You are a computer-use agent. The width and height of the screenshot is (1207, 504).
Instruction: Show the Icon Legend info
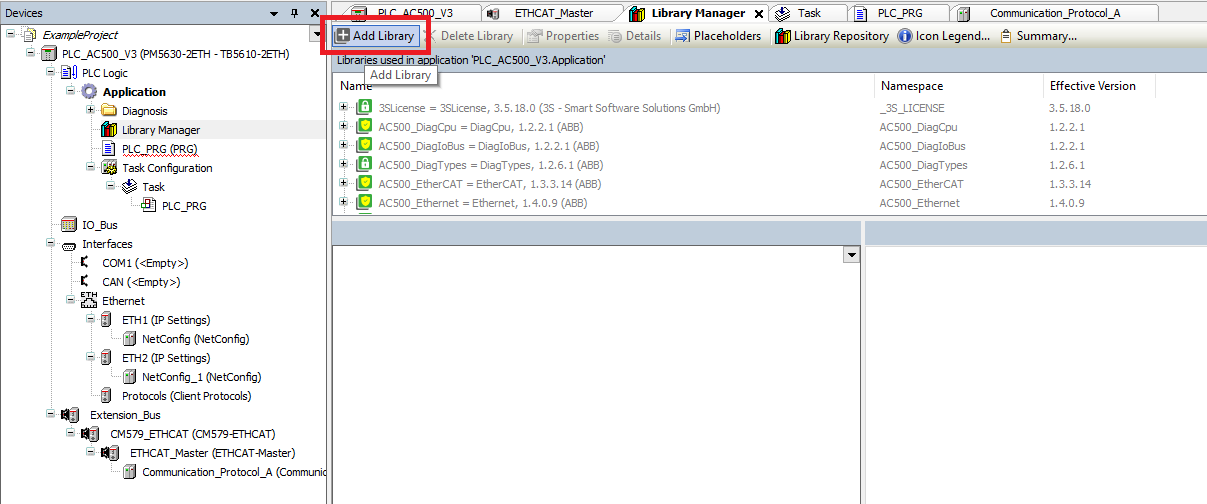coord(944,36)
